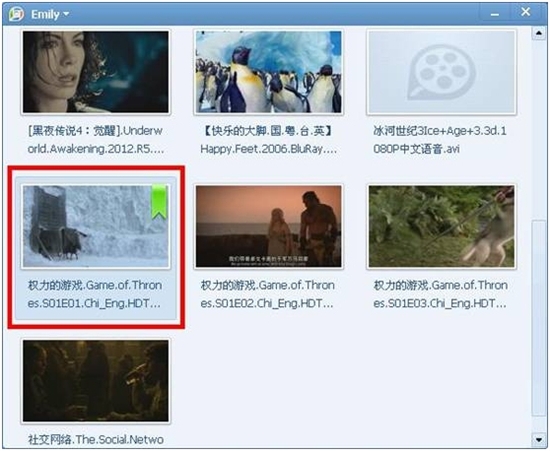550x451 pixels.
Task: Click the Happy.Feet.2006.BluRay file name
Action: click(x=268, y=140)
